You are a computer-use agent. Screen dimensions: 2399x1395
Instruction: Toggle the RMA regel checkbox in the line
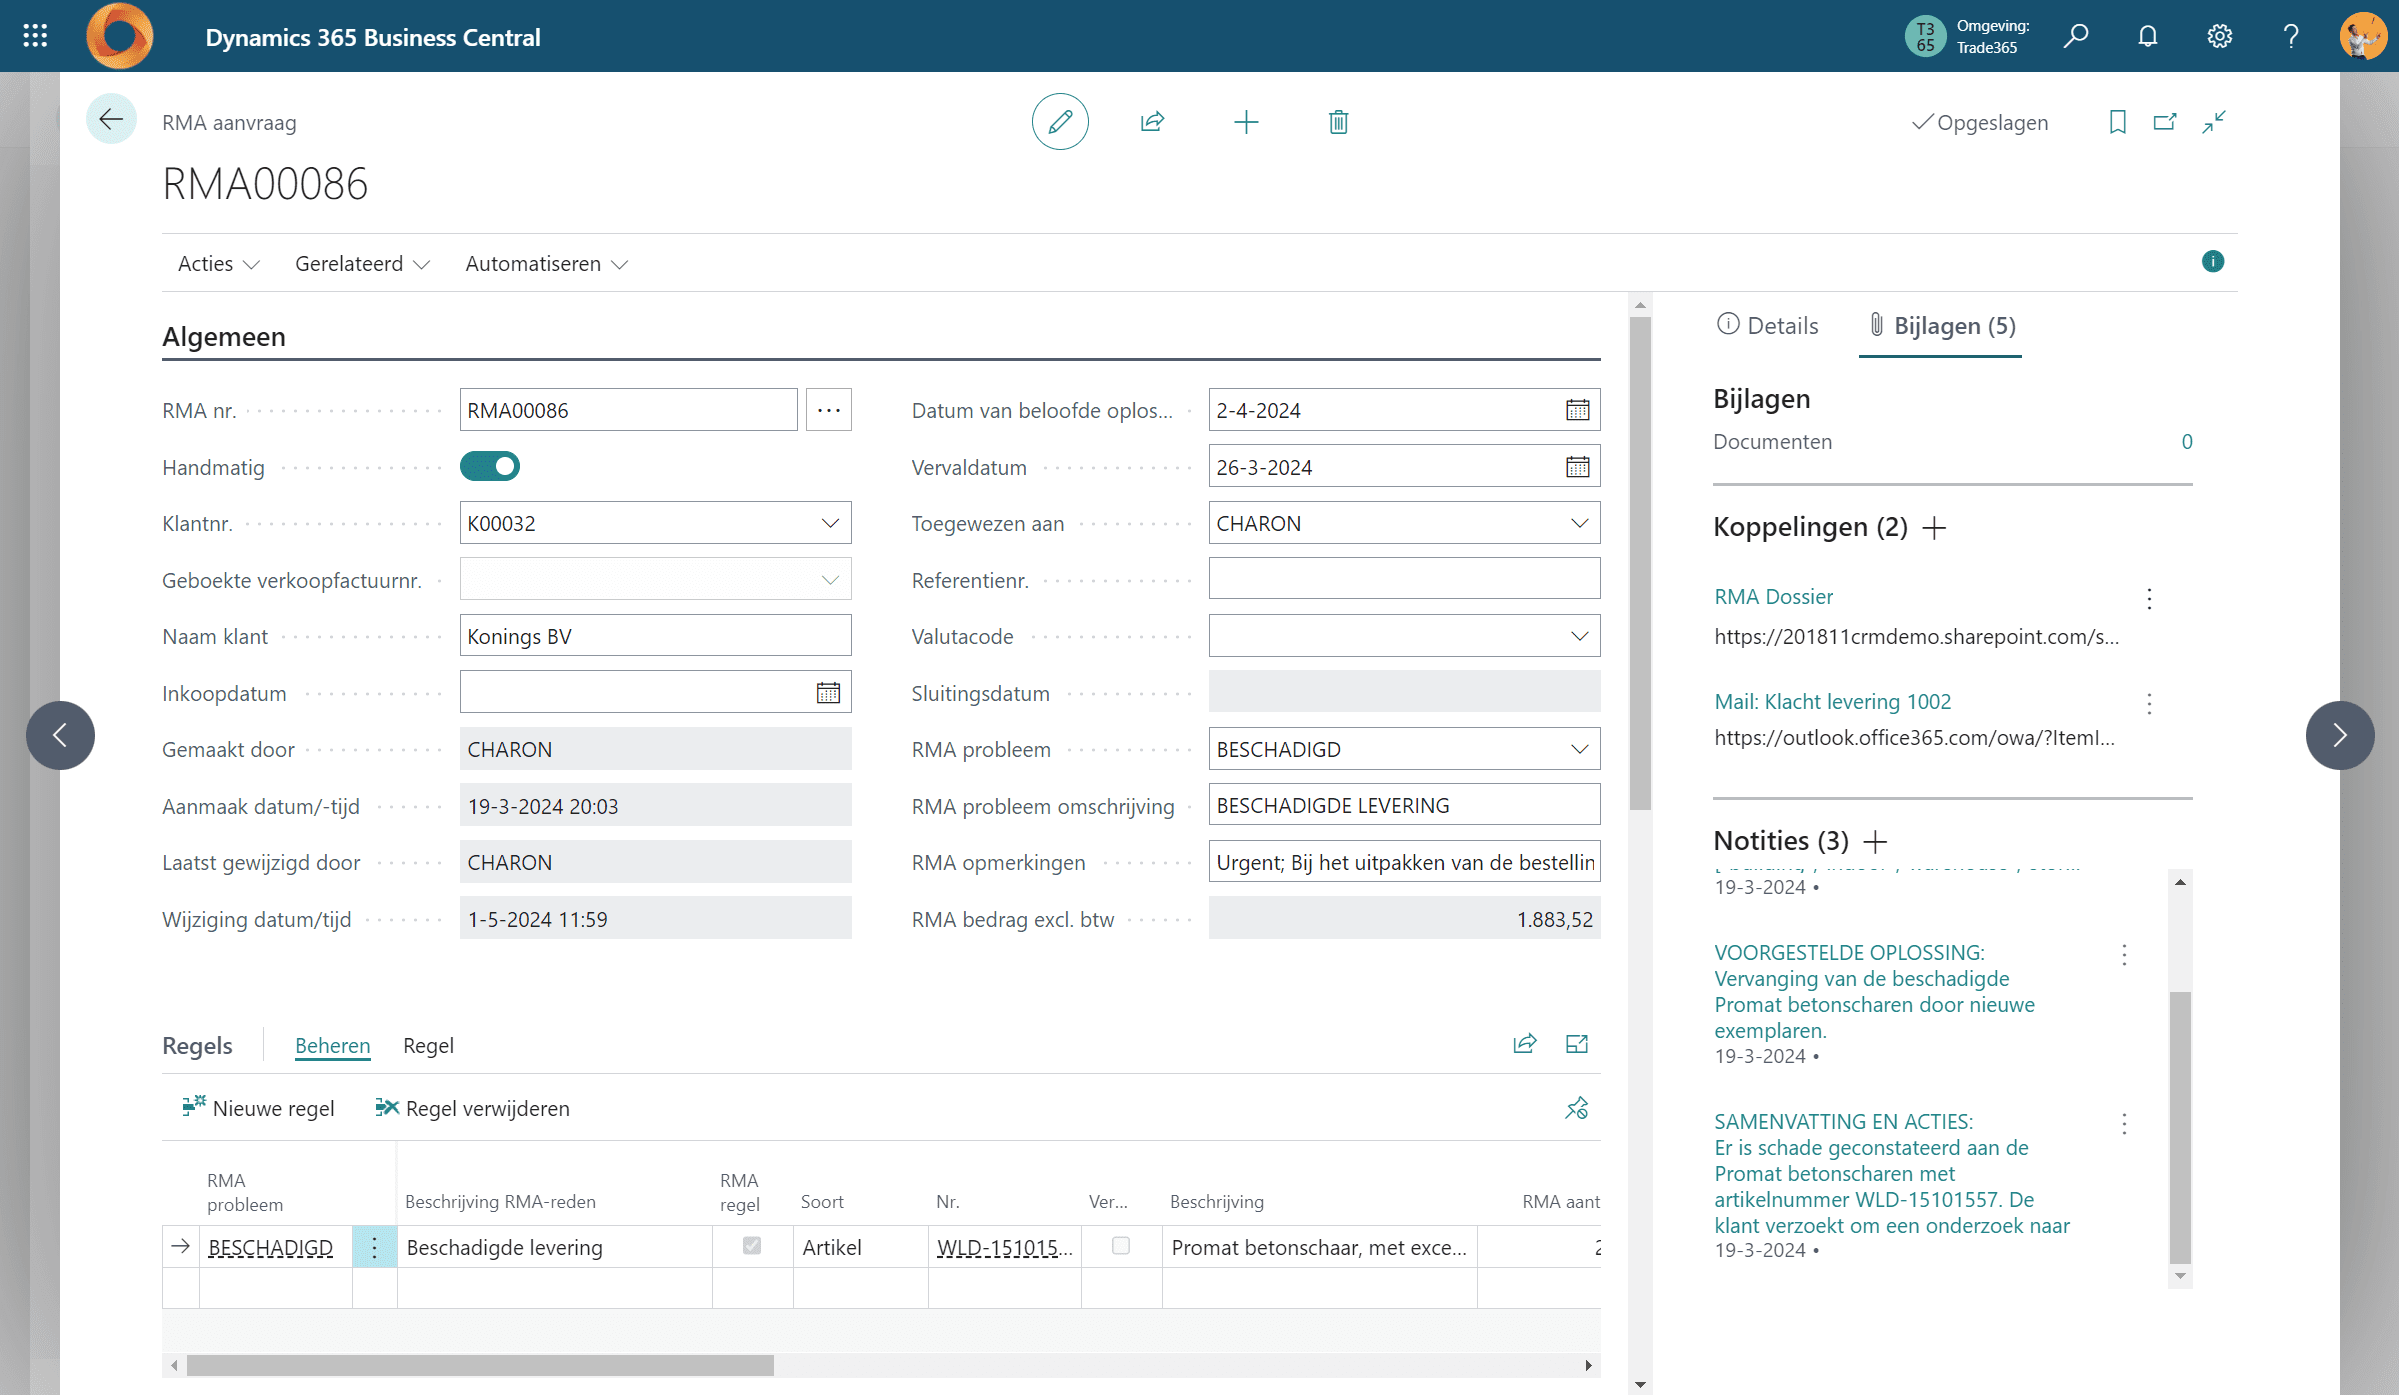(x=752, y=1246)
